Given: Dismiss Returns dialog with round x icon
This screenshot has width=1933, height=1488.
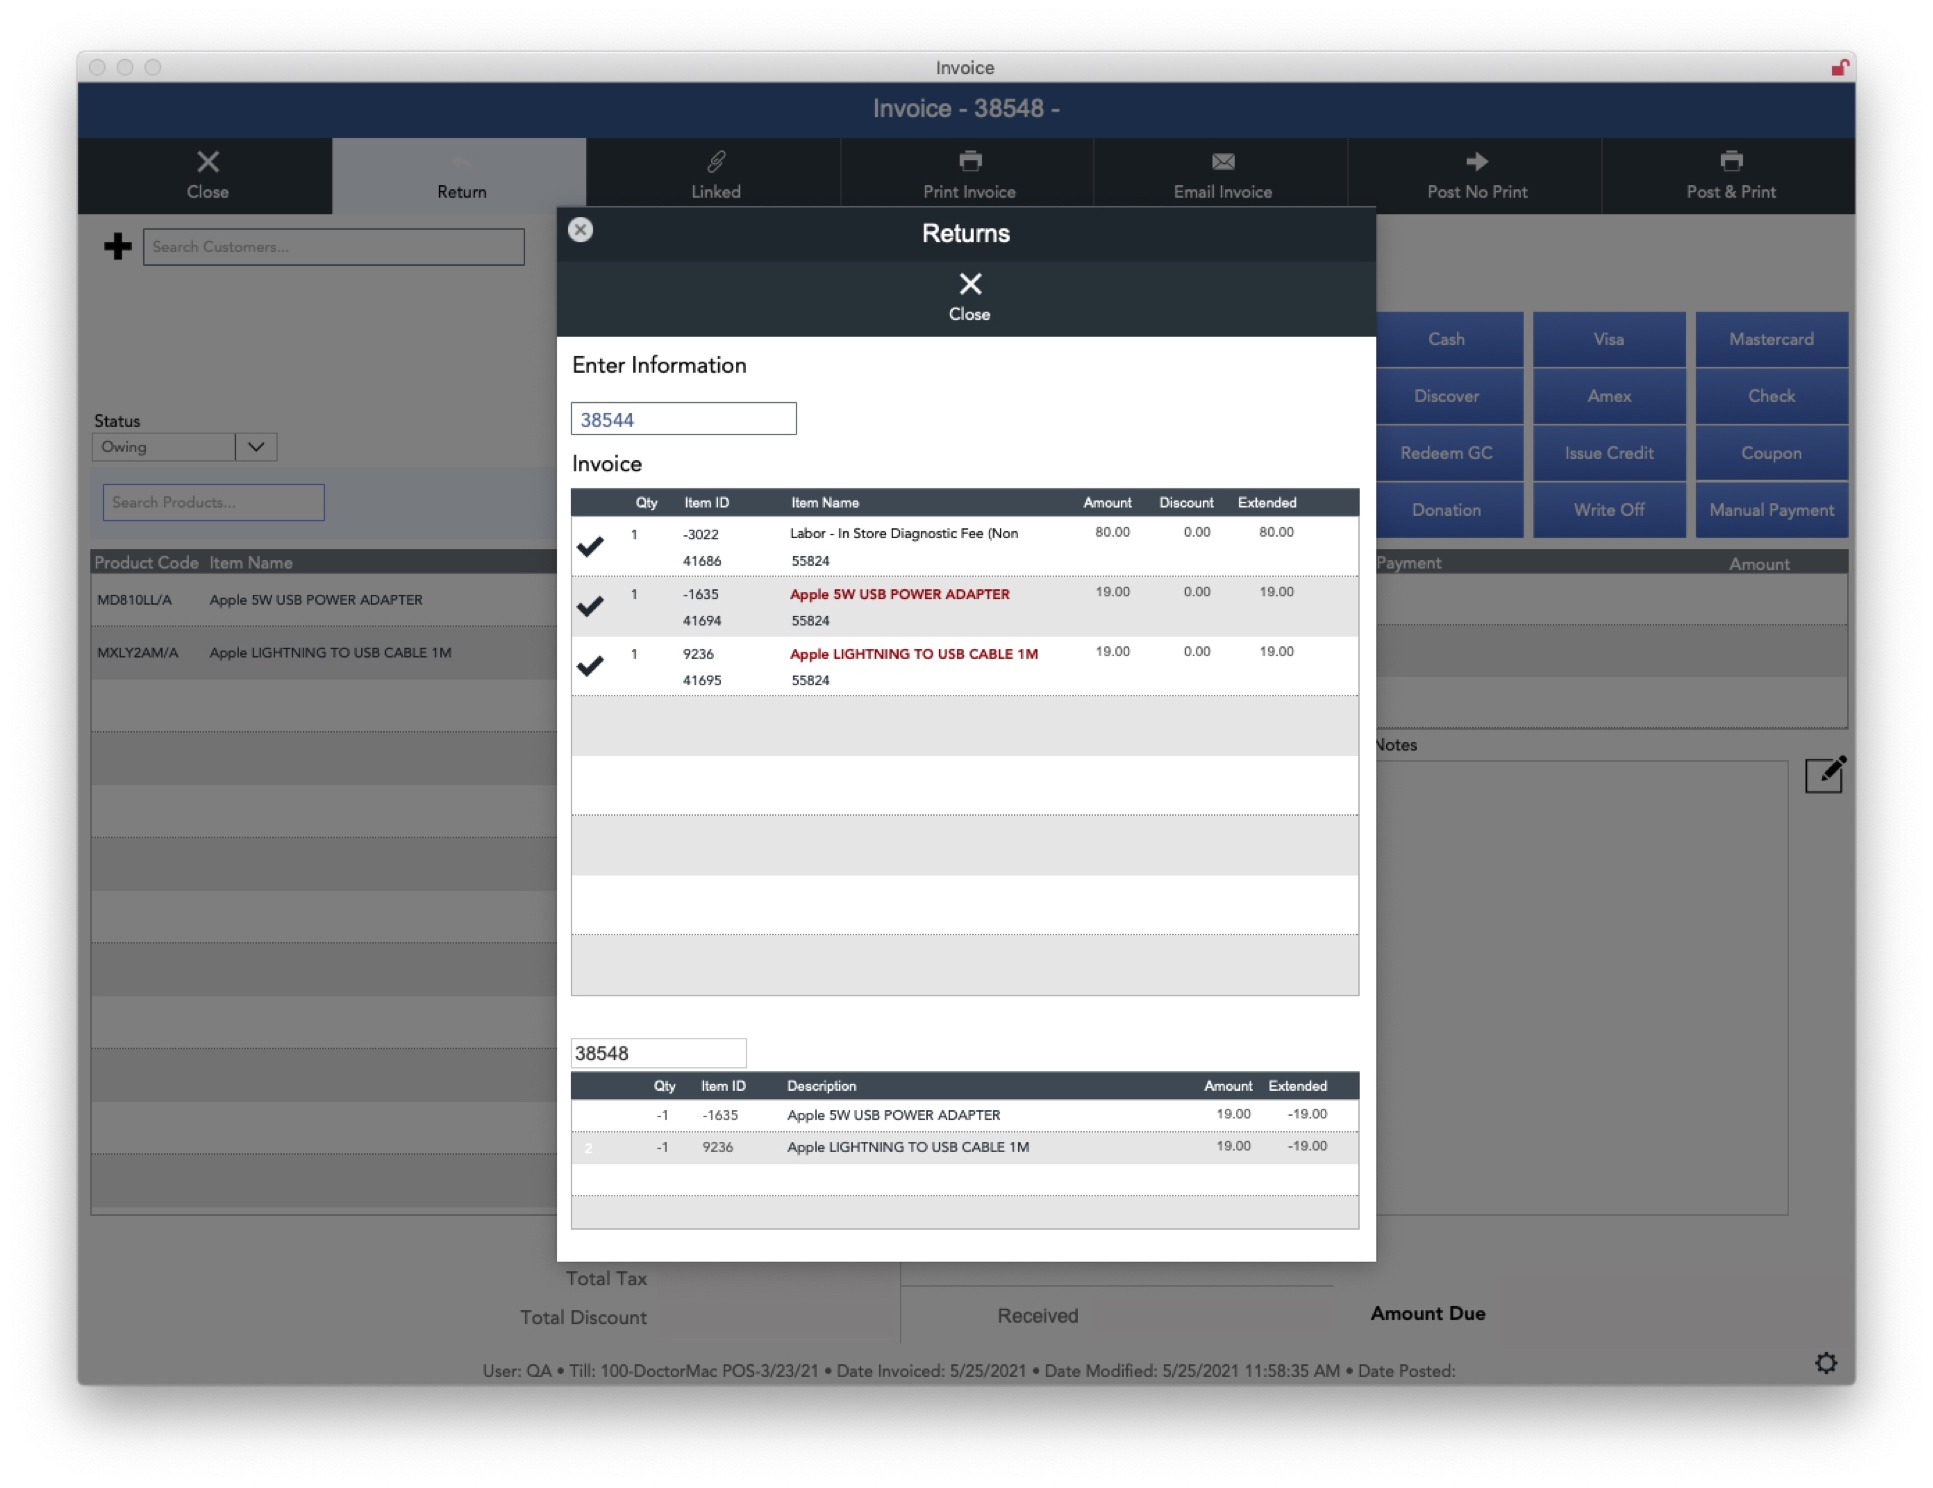Looking at the screenshot, I should click(580, 230).
